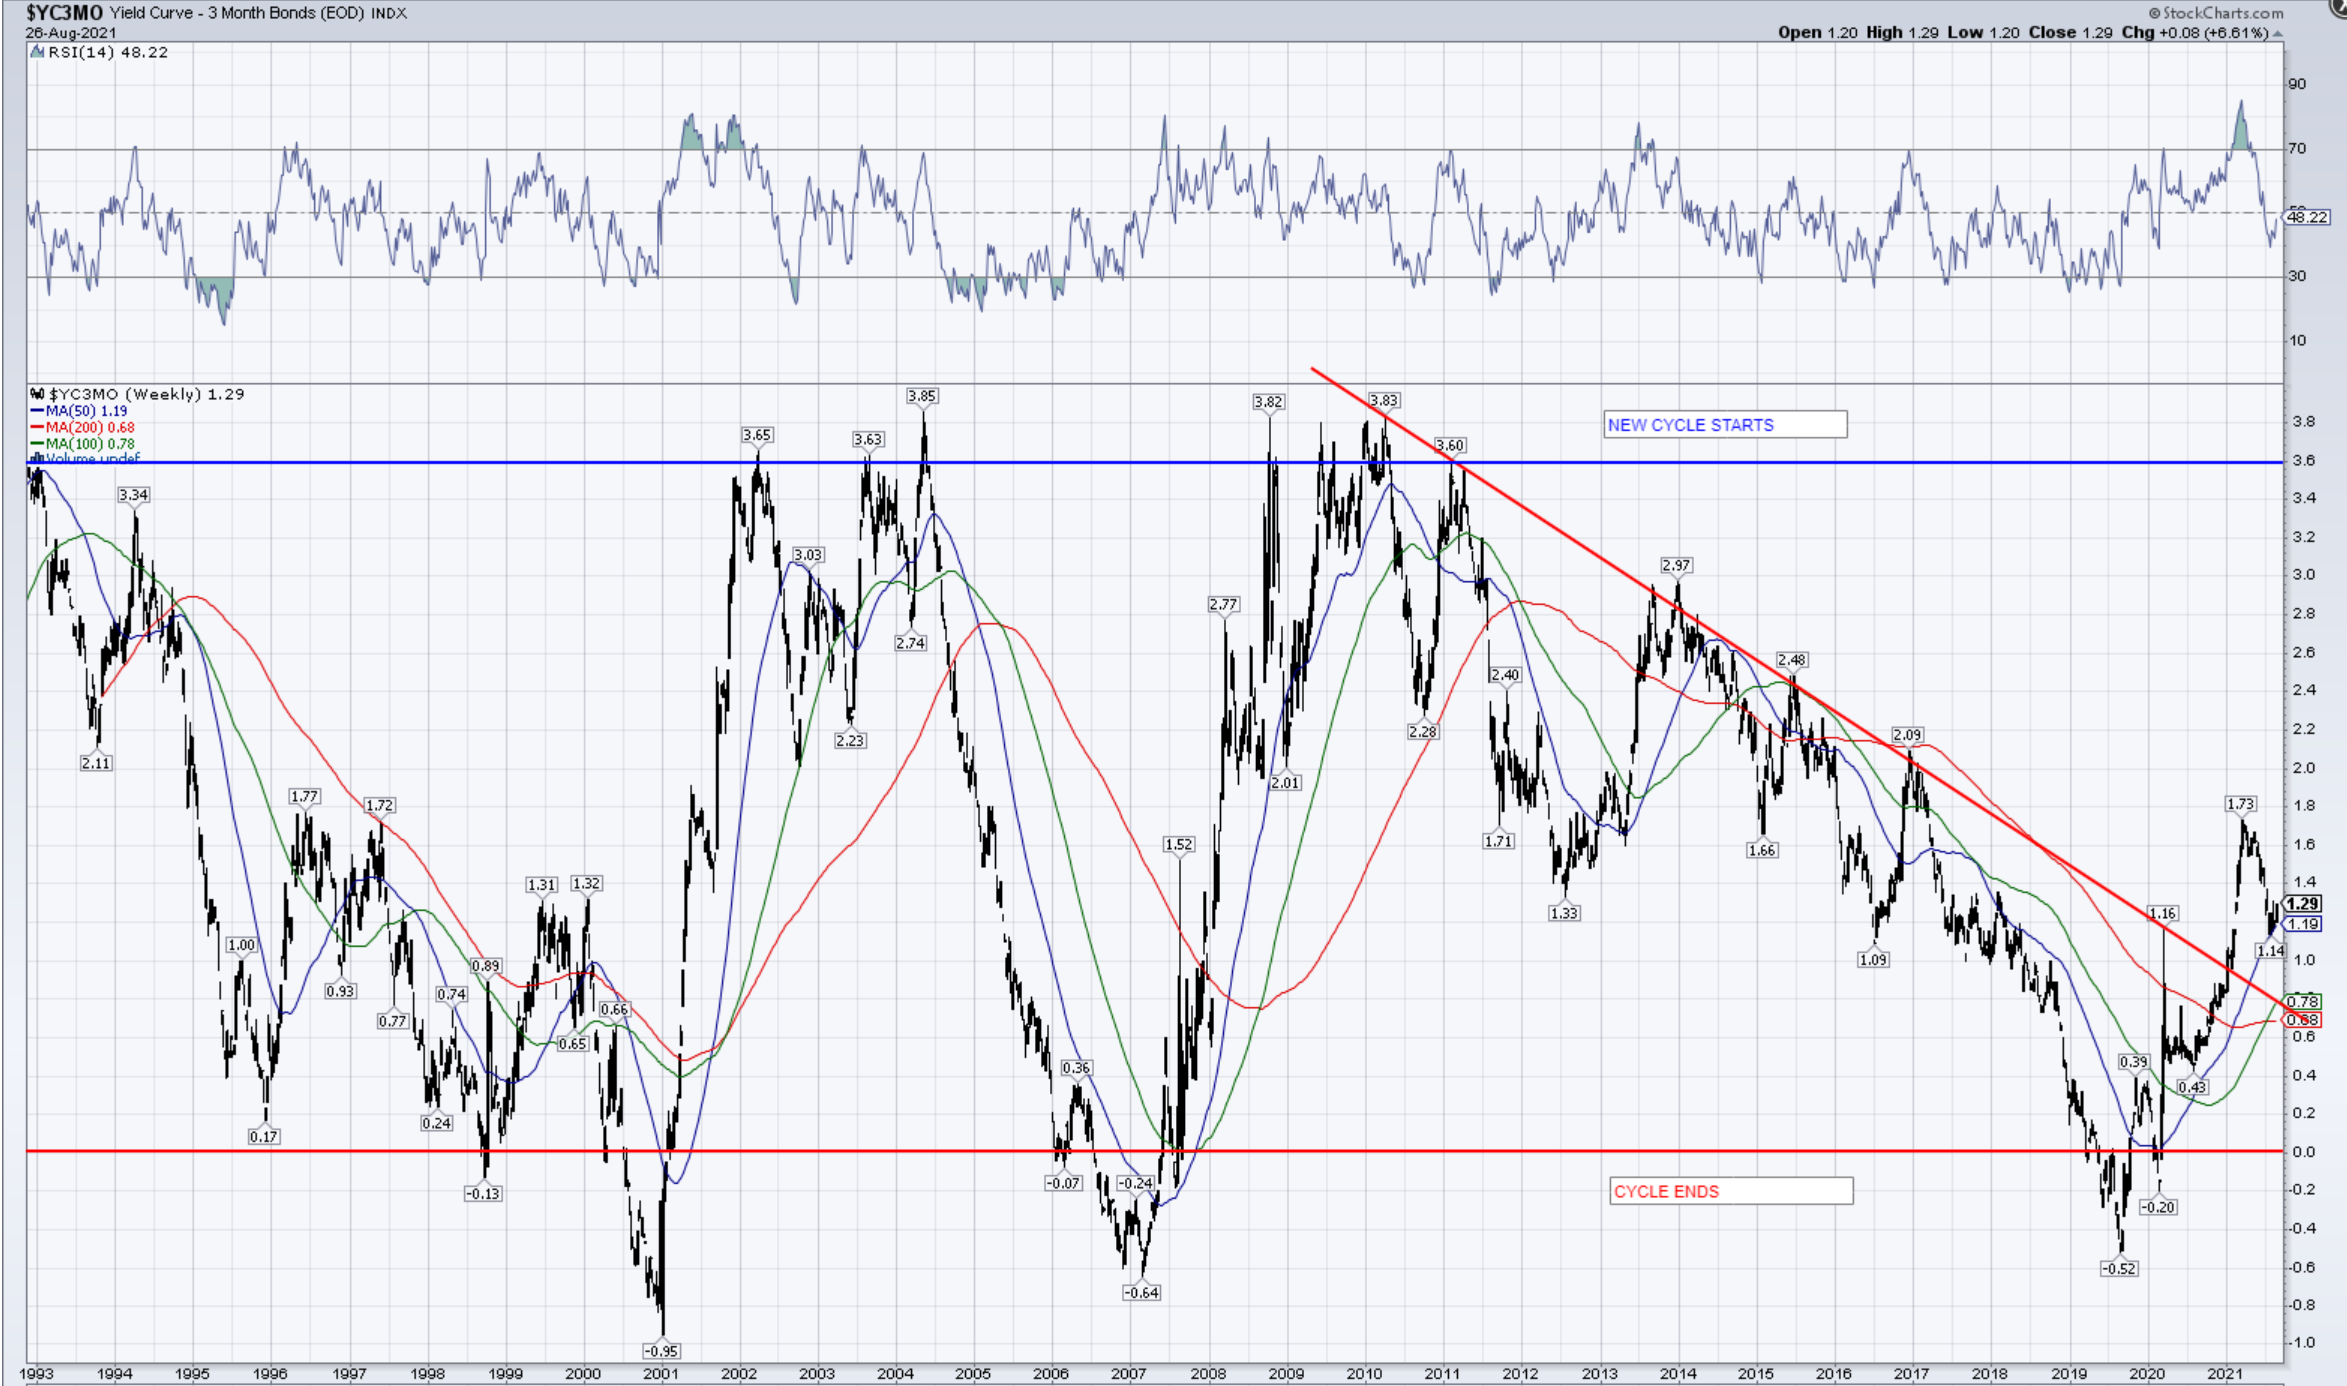This screenshot has height=1386, width=2347.
Task: Click the 2014 year label on the time axis
Action: [x=1678, y=1374]
